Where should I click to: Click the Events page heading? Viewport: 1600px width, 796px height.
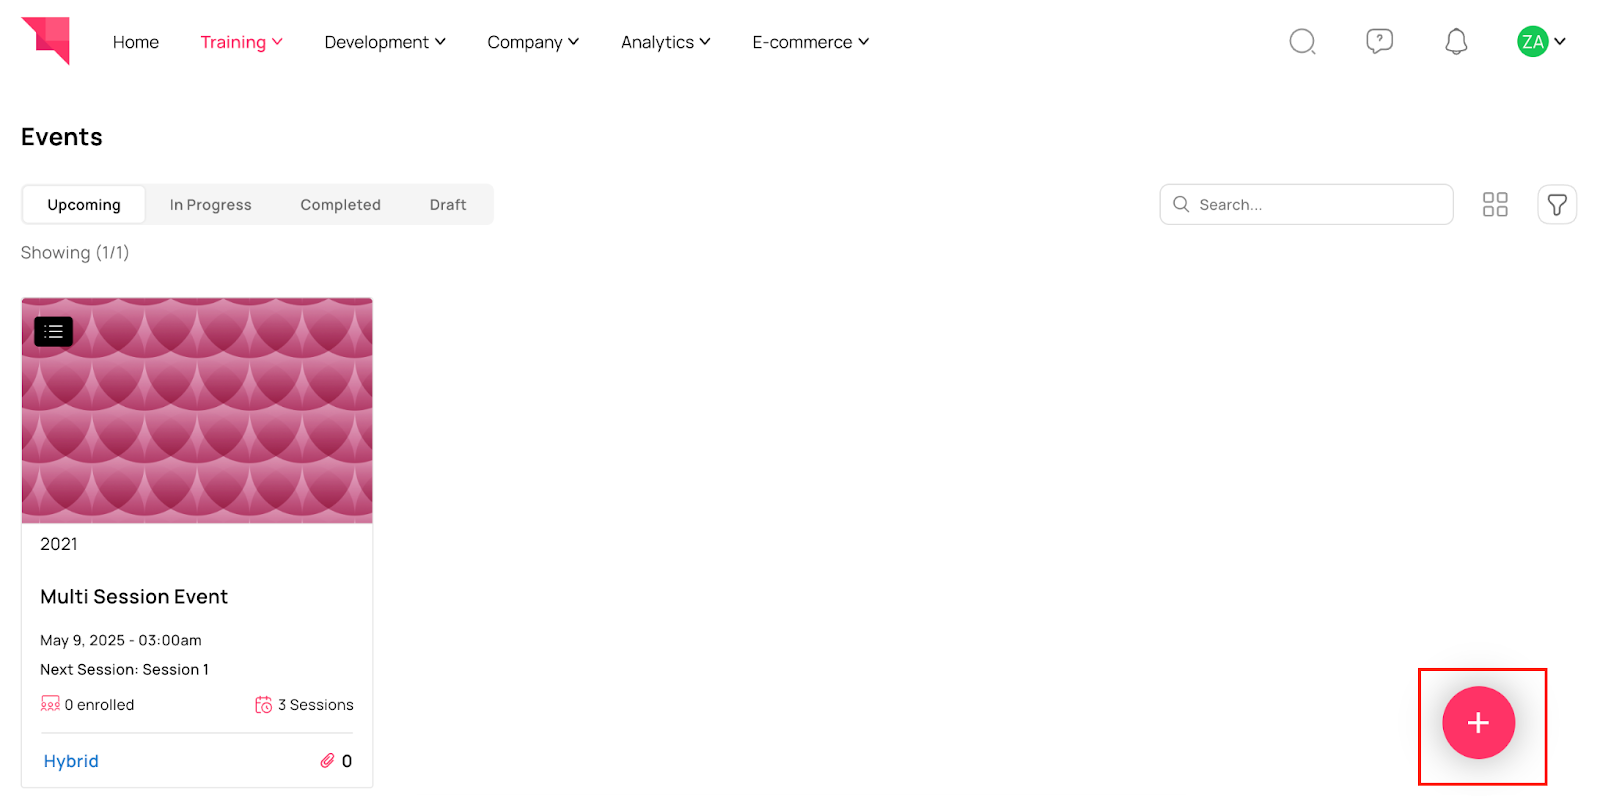click(x=62, y=137)
